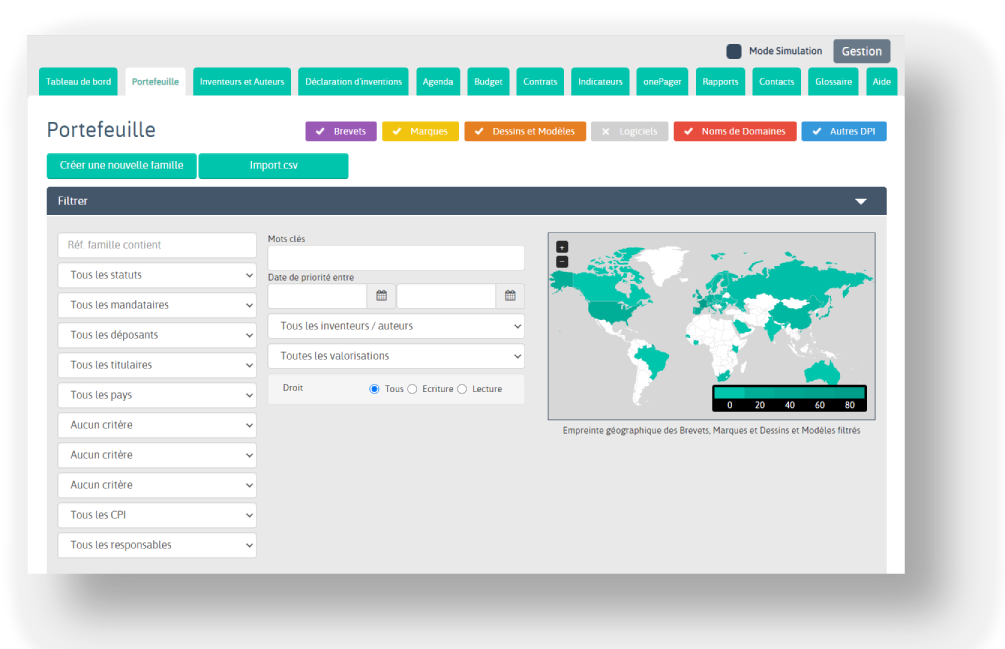The width and height of the screenshot is (1005, 649).
Task: Click the Mots clés input field
Action: click(396, 258)
